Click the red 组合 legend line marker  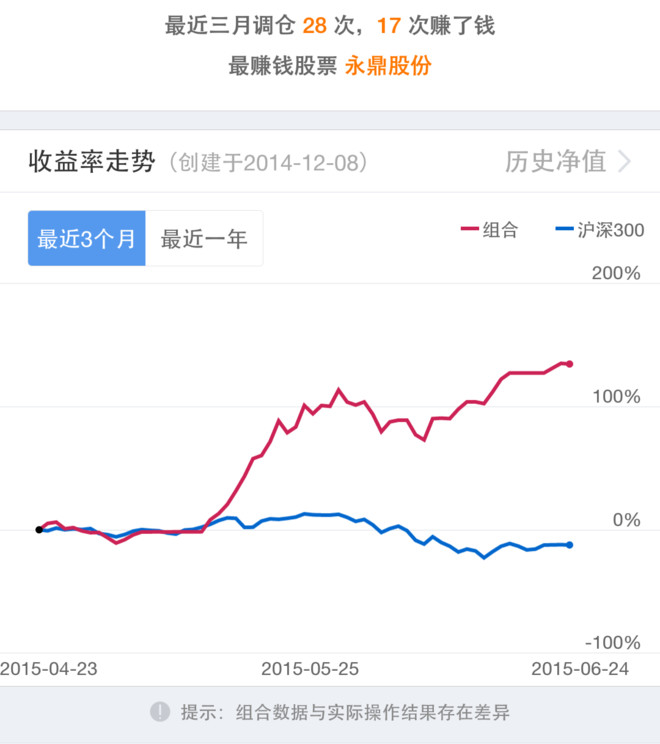point(468,231)
